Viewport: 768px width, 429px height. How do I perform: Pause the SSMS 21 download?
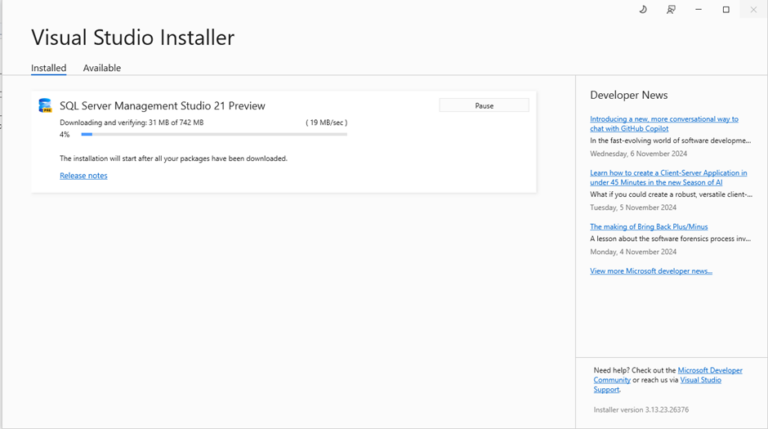click(484, 105)
